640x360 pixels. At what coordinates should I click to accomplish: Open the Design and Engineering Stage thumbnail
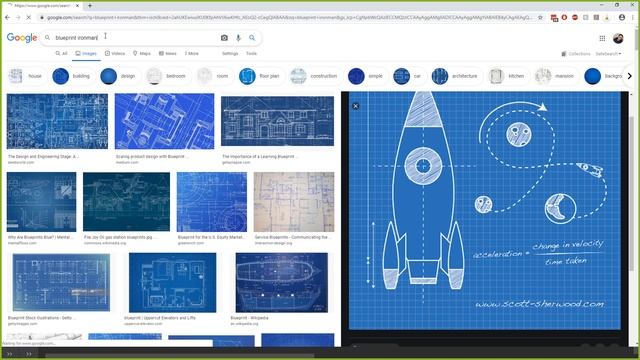(57, 121)
